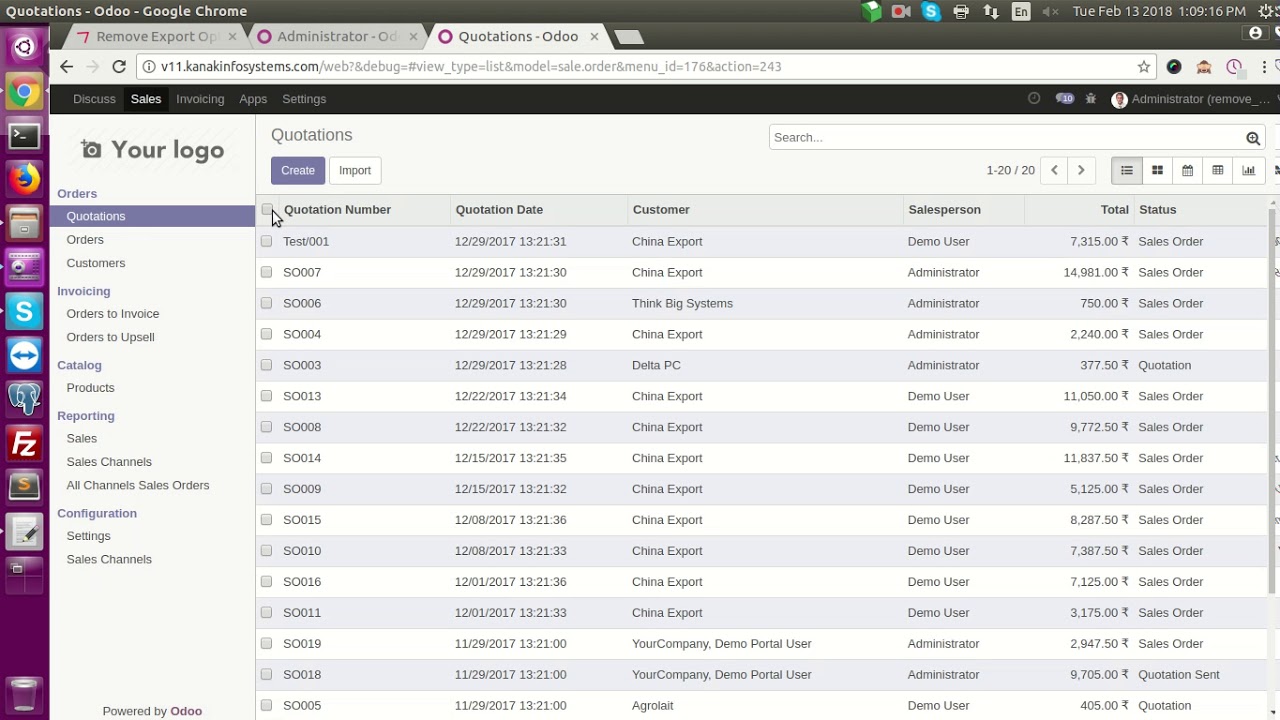This screenshot has width=1280, height=720.
Task: Open Settings in the top navbar
Action: 304,99
